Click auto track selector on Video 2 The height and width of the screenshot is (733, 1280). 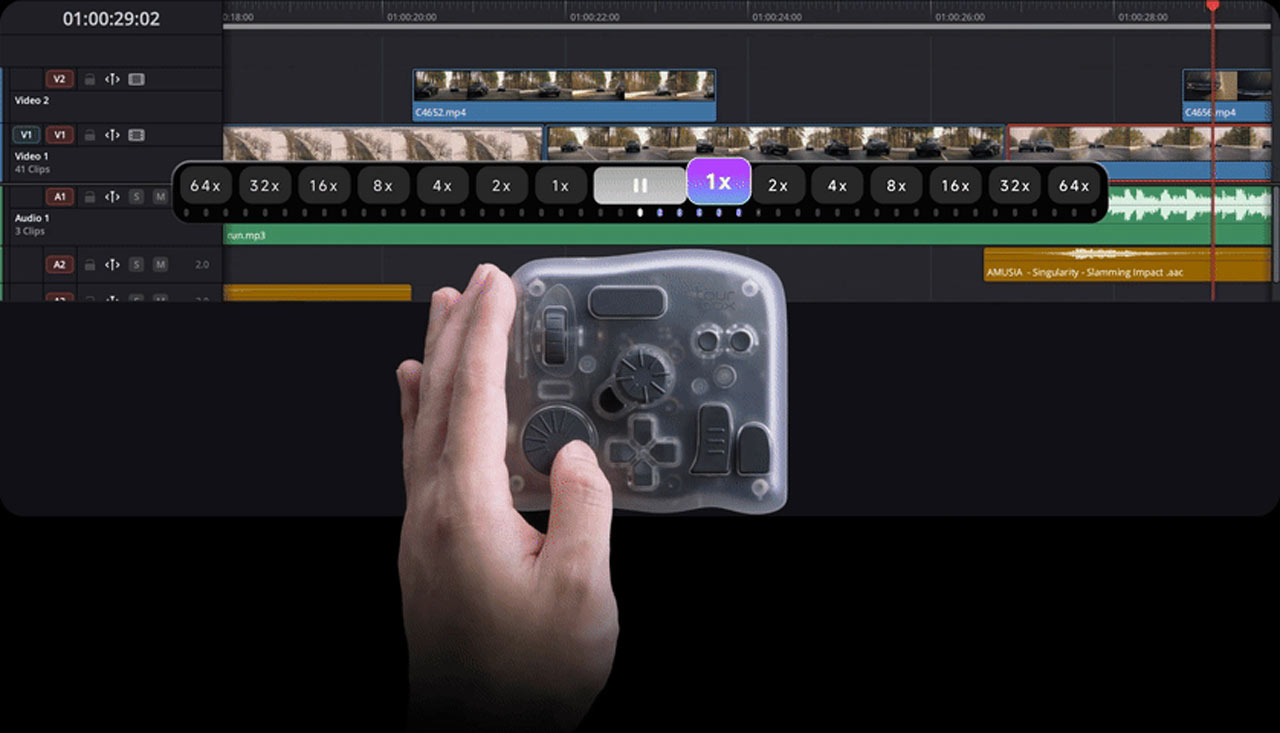[112, 79]
